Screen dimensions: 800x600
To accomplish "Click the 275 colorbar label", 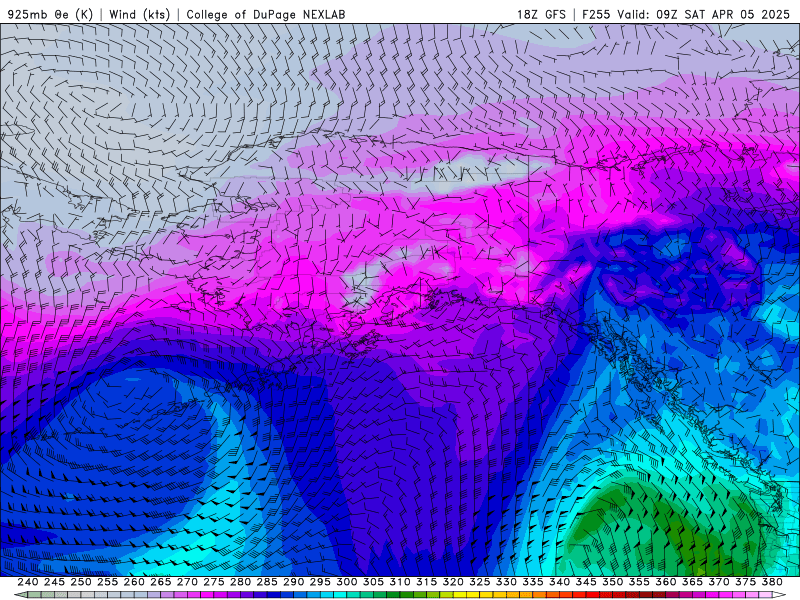I will point(213,582).
